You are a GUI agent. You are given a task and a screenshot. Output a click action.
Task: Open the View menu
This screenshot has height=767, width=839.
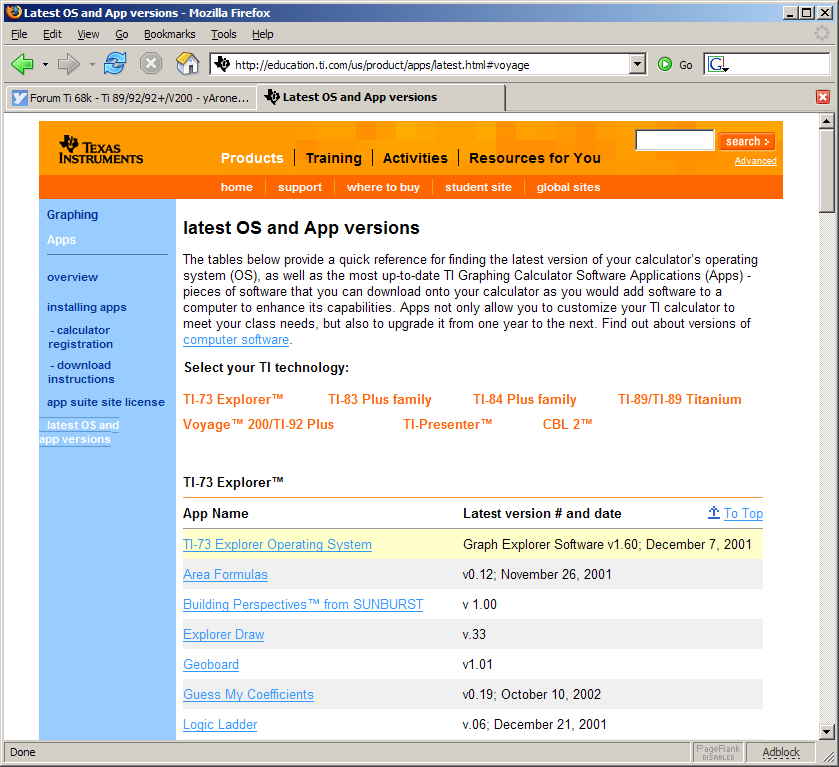[88, 34]
